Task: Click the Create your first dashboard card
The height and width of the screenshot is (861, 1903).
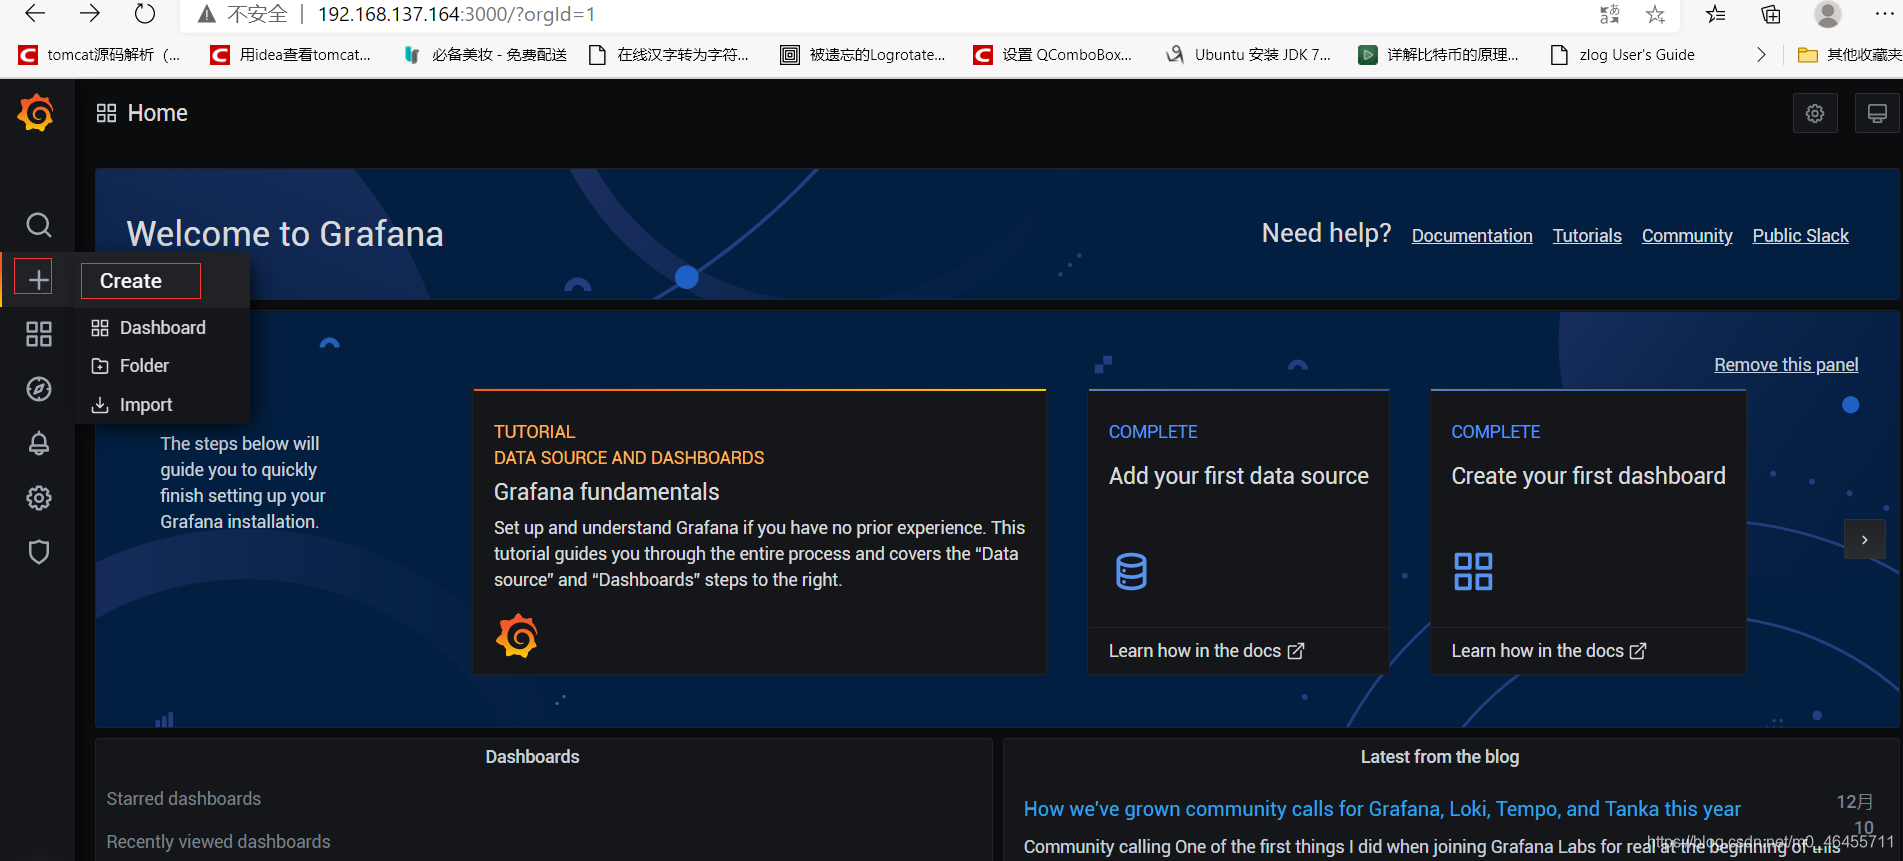Action: tap(1588, 532)
